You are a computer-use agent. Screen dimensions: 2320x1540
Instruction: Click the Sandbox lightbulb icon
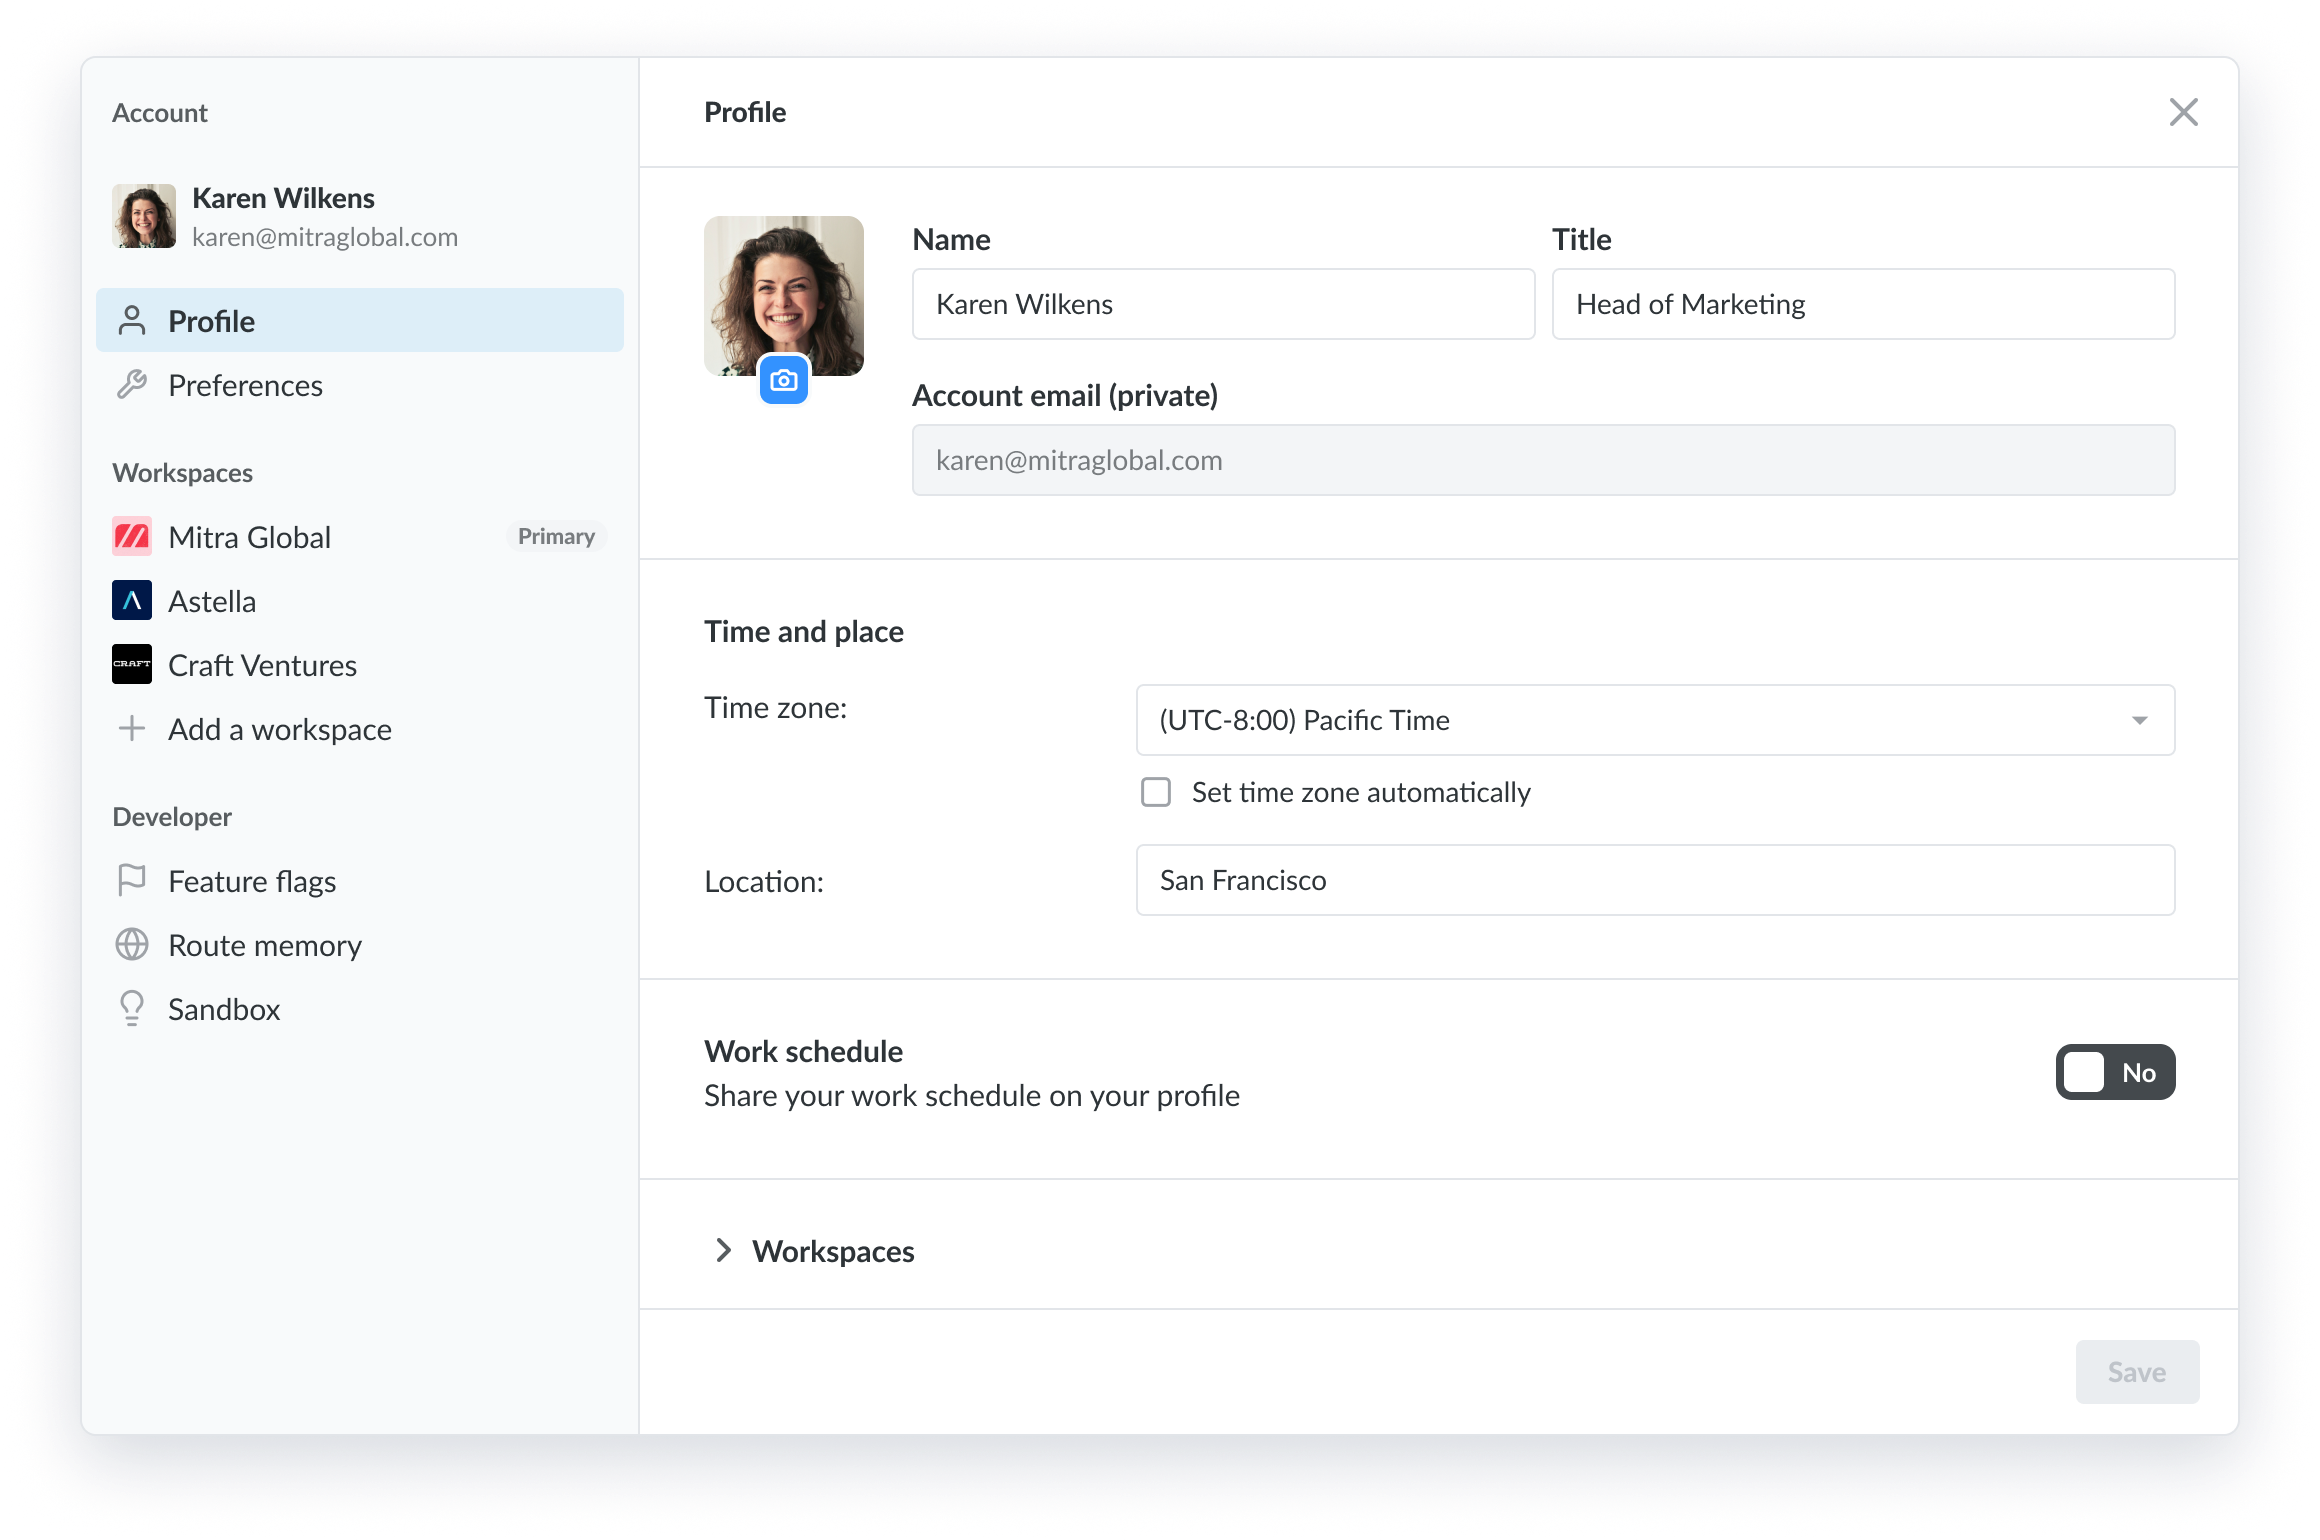pos(132,1009)
